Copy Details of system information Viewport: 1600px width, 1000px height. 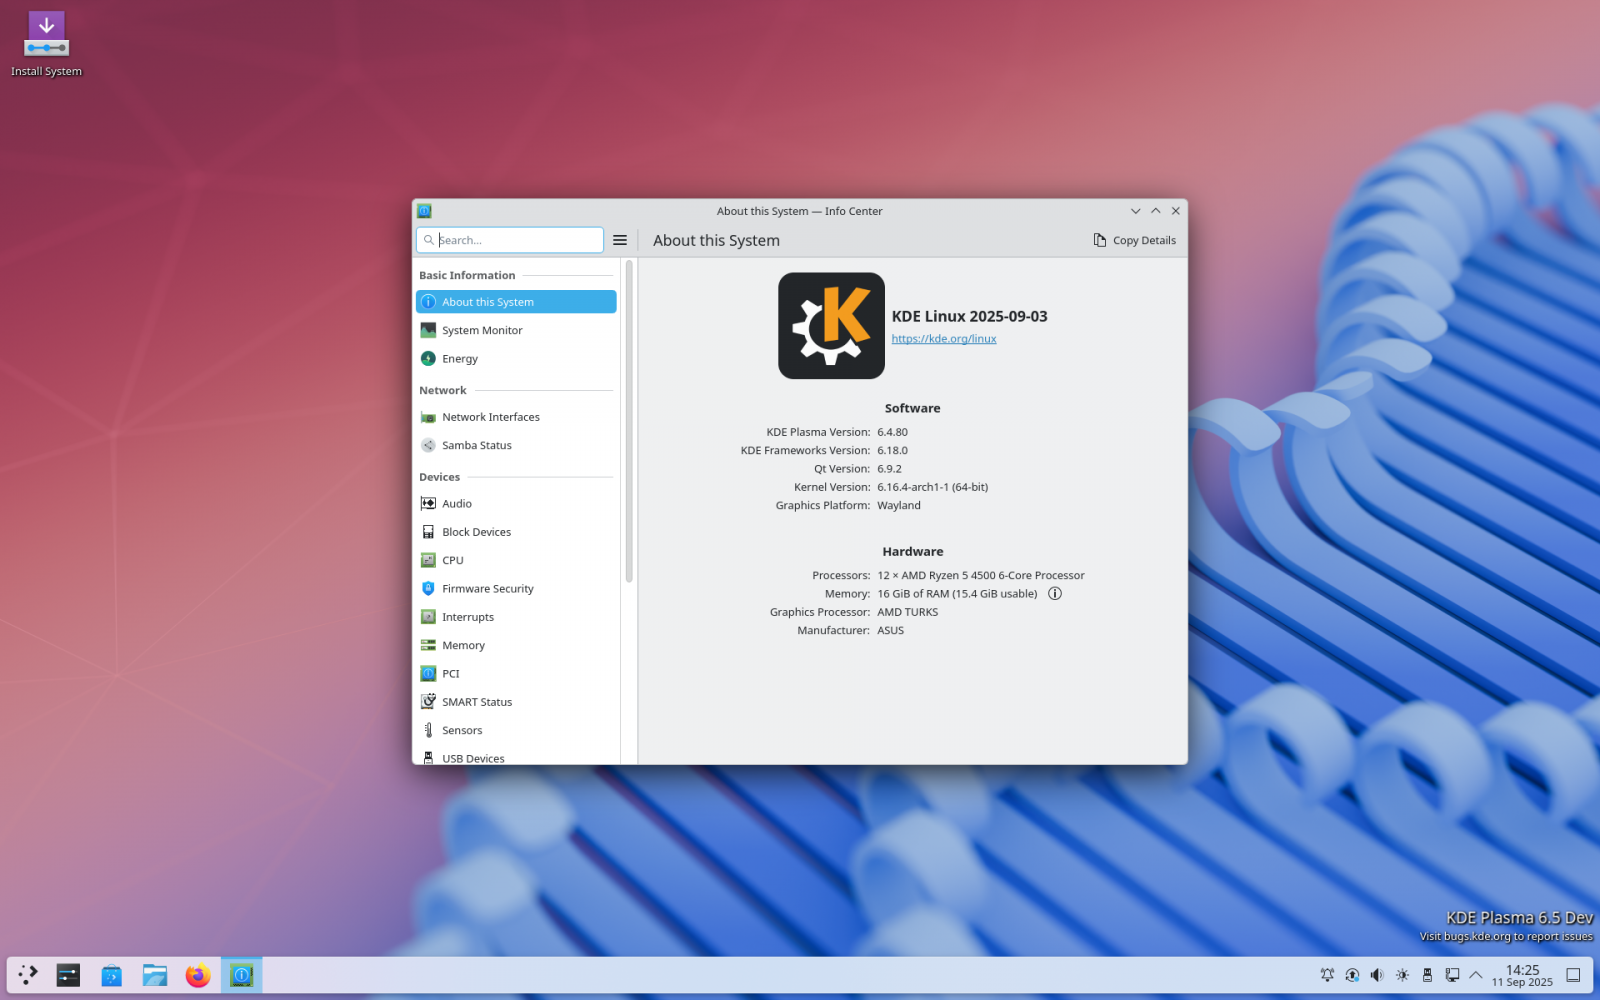pos(1134,240)
